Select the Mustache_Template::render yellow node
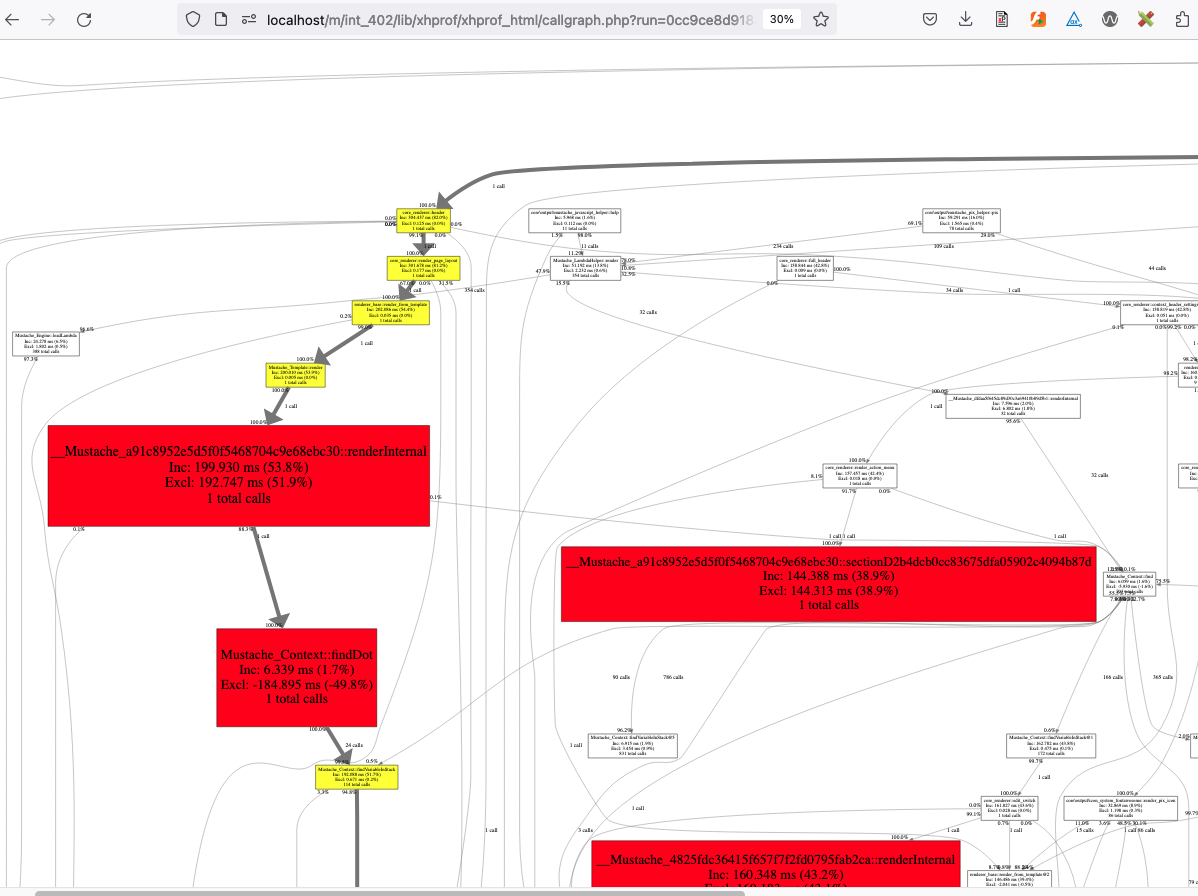1198x896 pixels. point(296,375)
